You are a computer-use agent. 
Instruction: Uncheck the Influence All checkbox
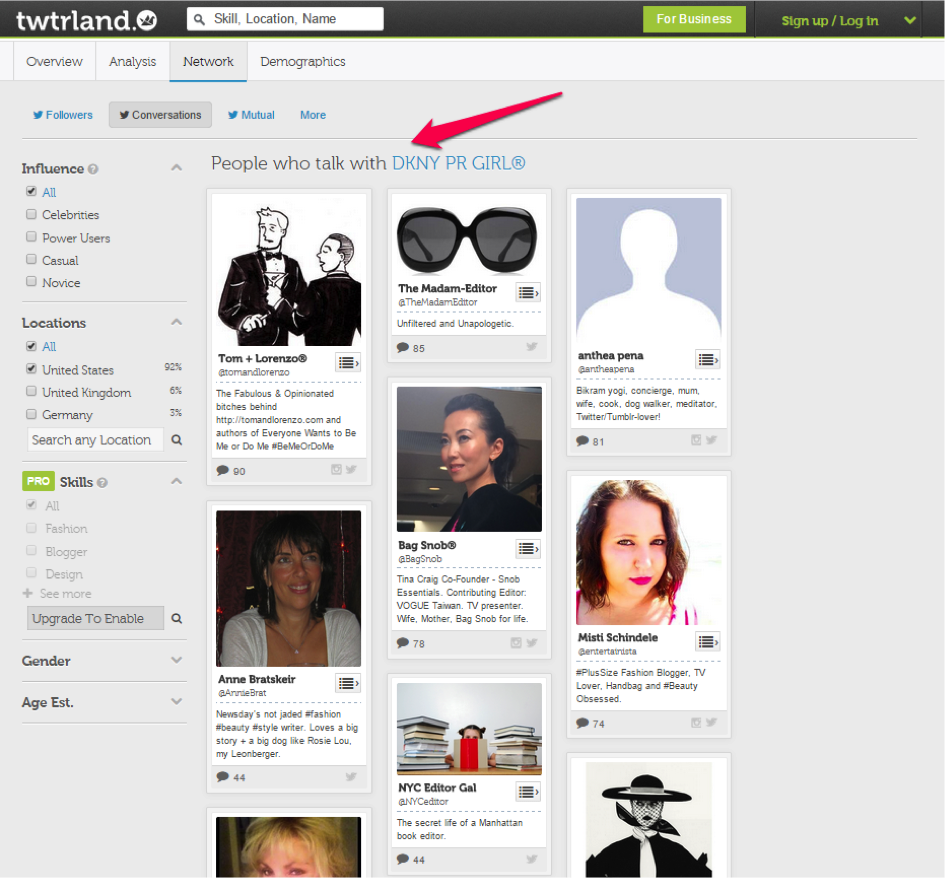31,192
